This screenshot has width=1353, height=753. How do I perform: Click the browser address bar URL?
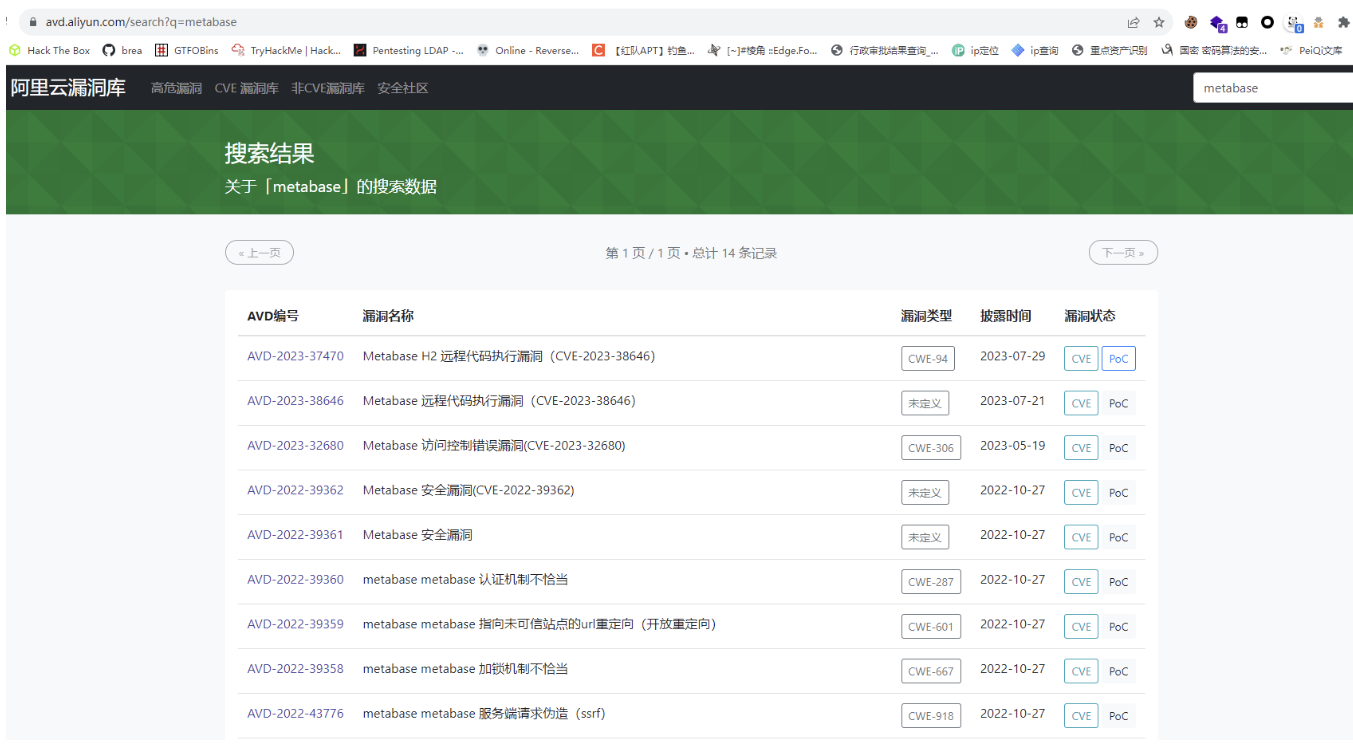pos(141,22)
